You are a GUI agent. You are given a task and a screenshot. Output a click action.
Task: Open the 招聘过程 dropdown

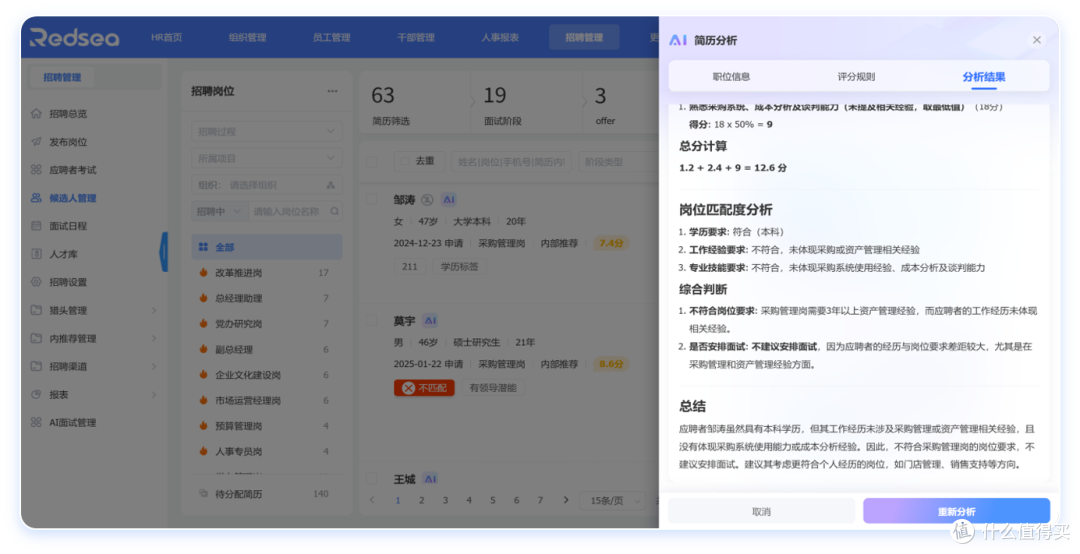click(x=267, y=131)
